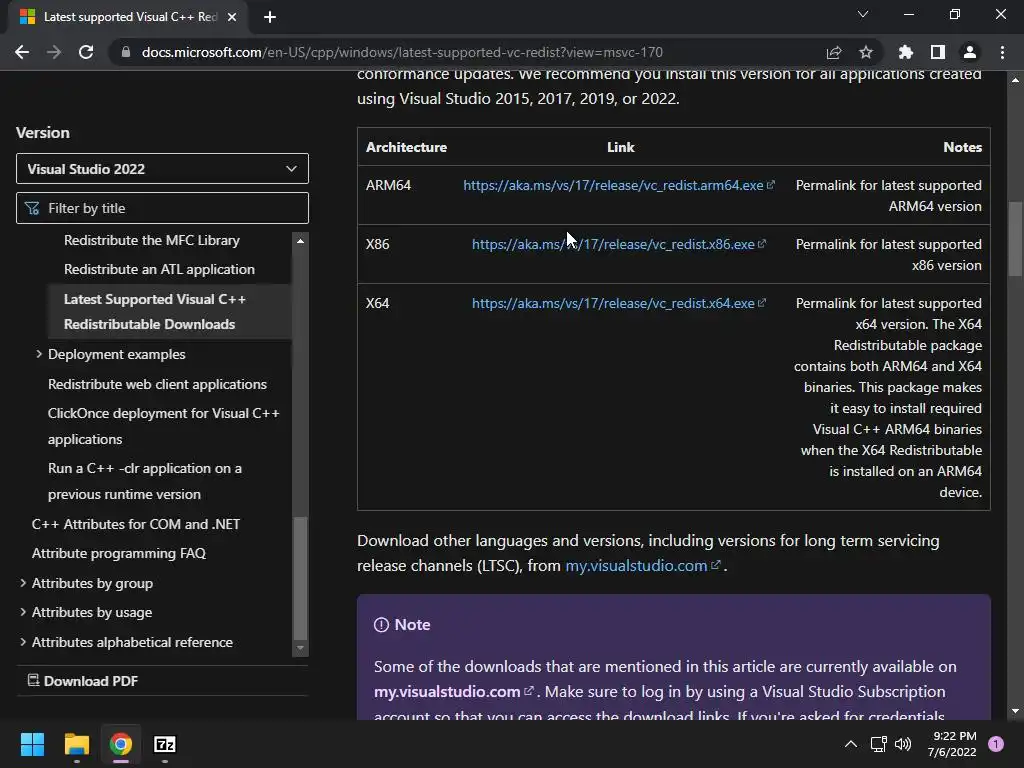Open Redistribute an ATL application article
The image size is (1024, 768).
pos(159,269)
